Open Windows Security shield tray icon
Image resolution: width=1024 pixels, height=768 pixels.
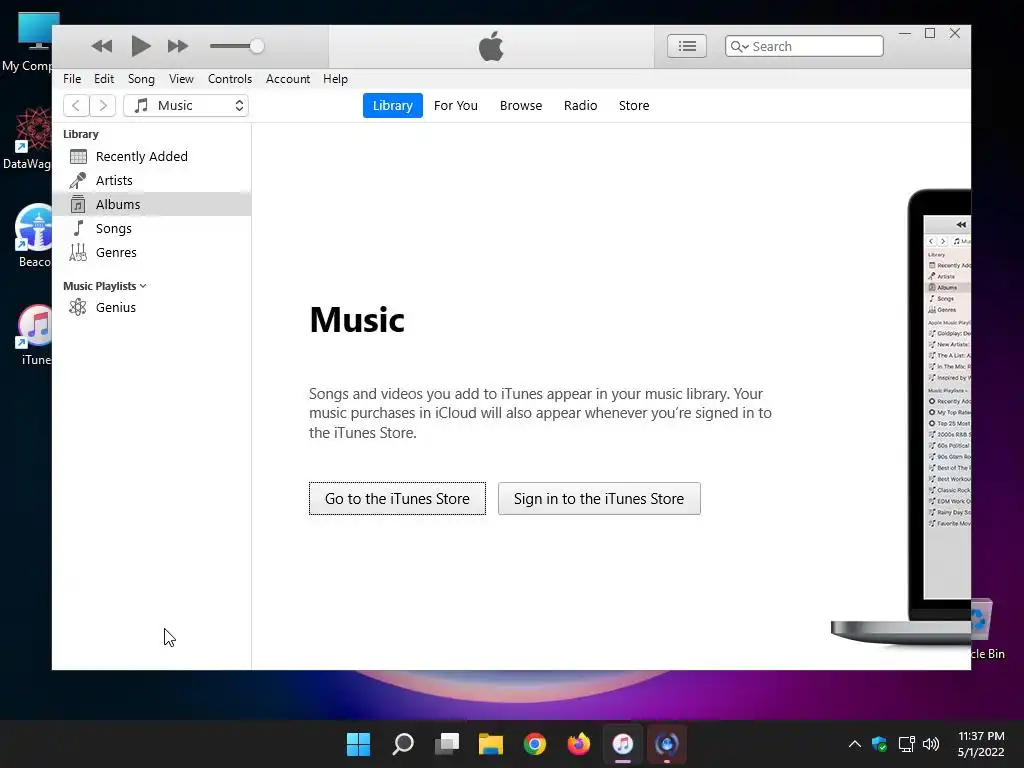pyautogui.click(x=880, y=744)
